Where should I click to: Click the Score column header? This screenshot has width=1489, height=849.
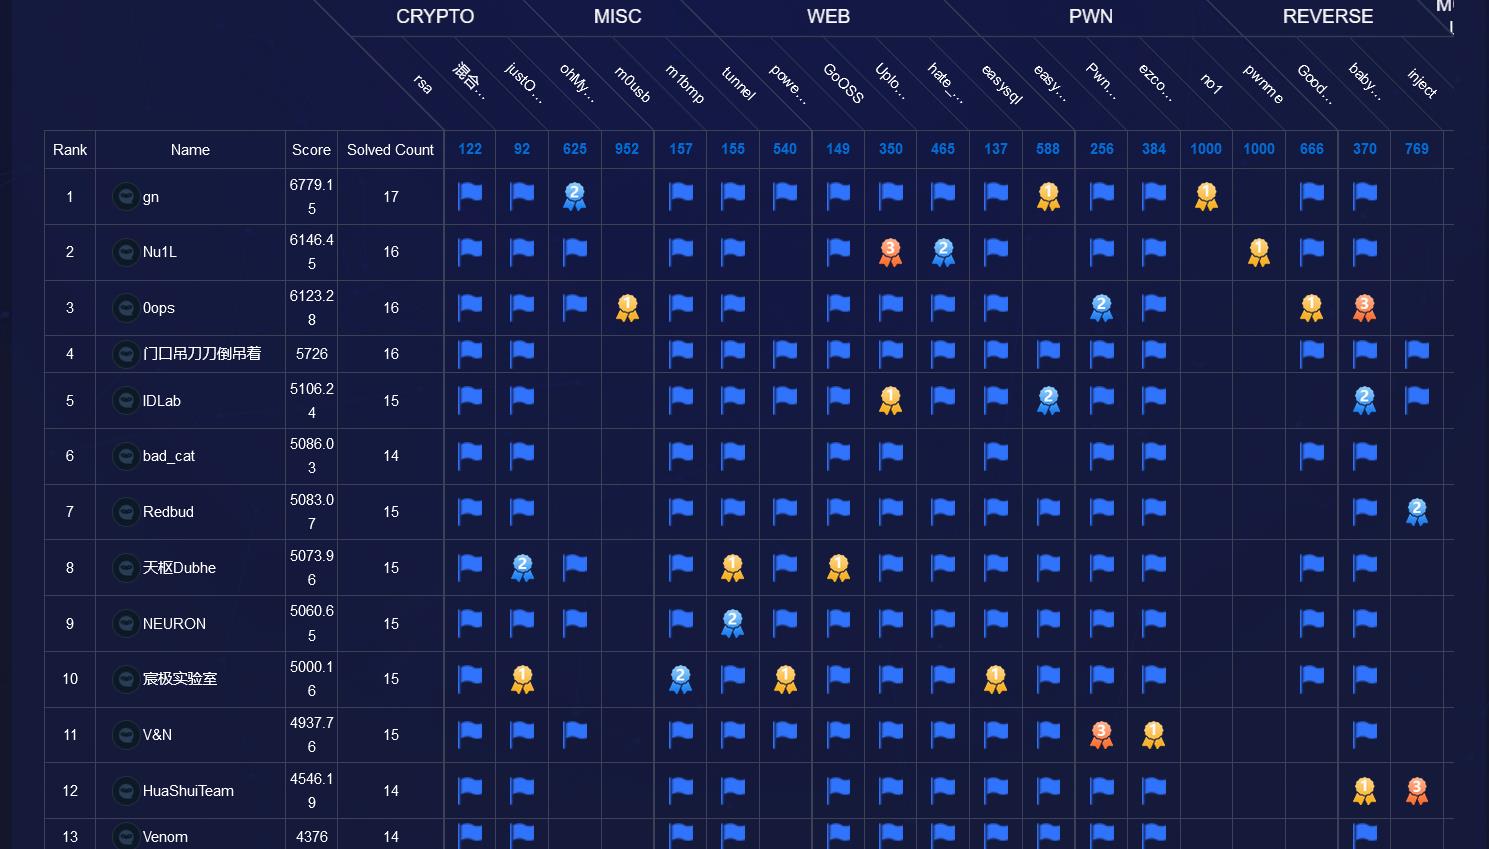point(311,149)
